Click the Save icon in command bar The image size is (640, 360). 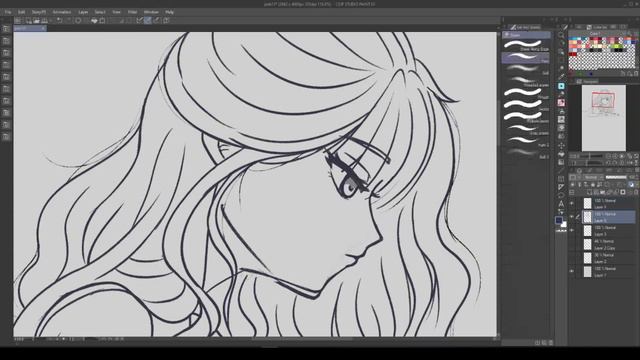[44, 20]
